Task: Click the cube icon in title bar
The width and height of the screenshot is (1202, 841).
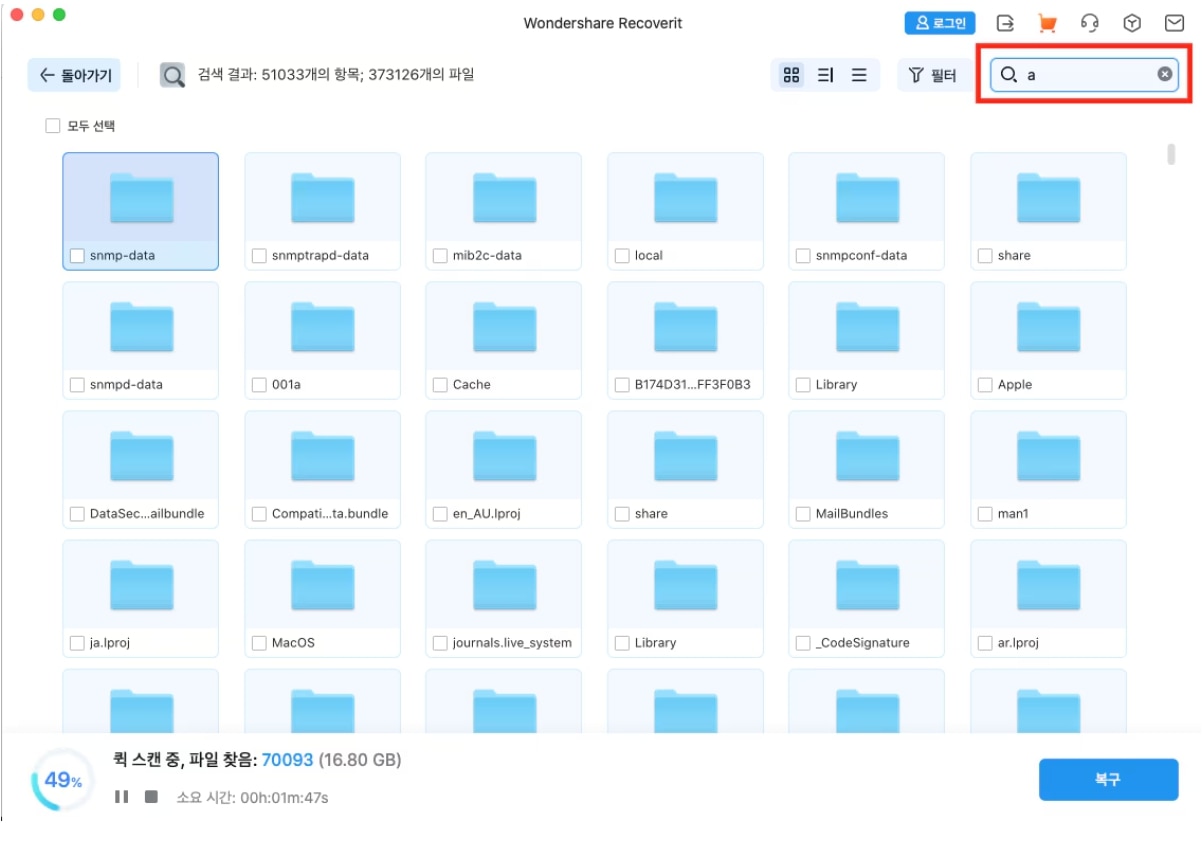Action: tap(1132, 23)
